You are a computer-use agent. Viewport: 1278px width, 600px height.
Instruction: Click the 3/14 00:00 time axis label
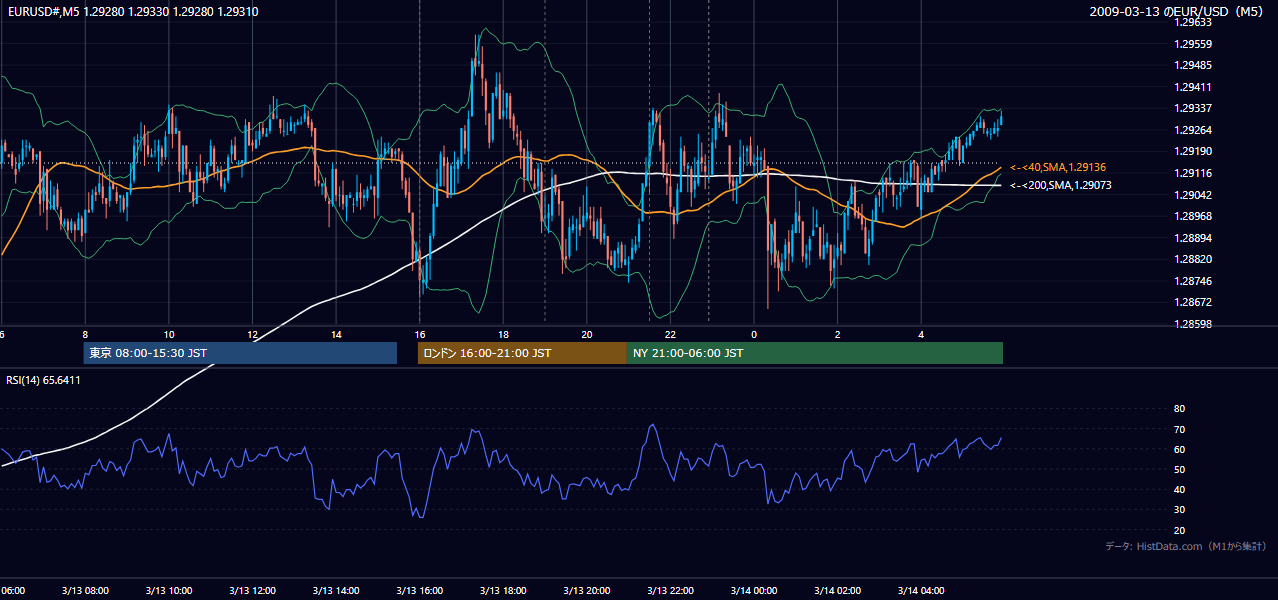(x=754, y=590)
